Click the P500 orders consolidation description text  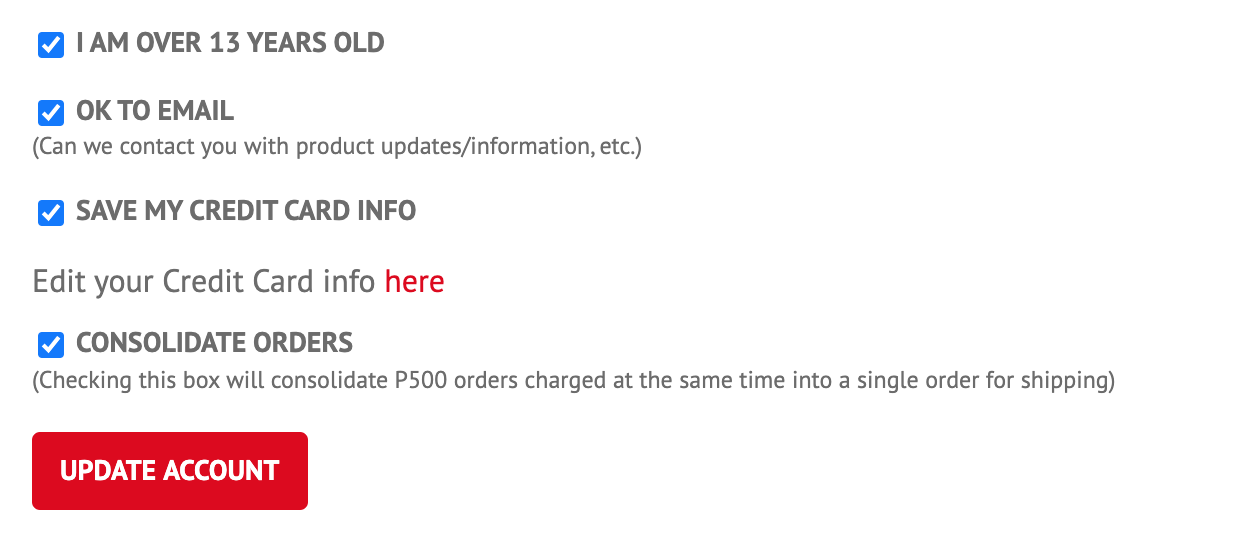(x=573, y=381)
